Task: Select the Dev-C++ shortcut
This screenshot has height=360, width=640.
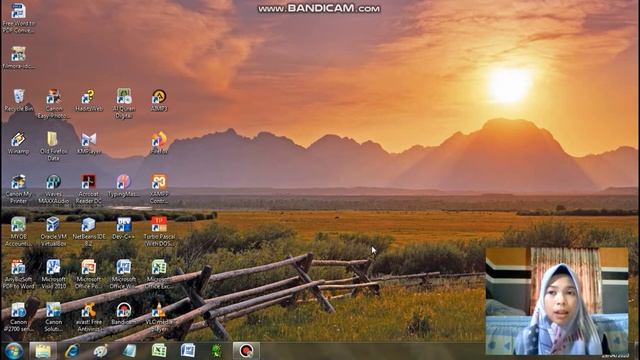Action: (124, 229)
